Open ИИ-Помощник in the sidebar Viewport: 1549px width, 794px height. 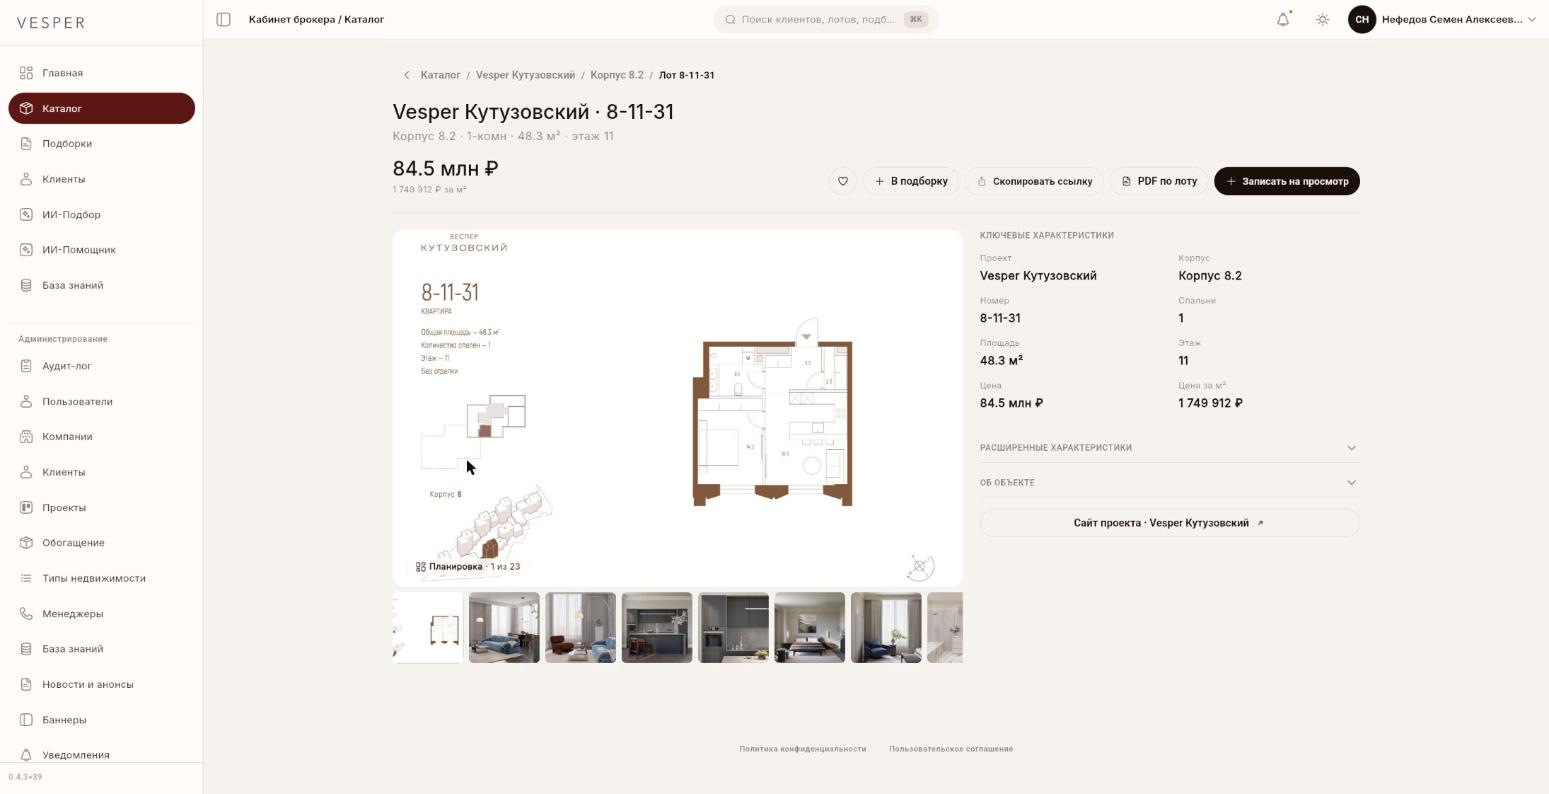[101, 250]
